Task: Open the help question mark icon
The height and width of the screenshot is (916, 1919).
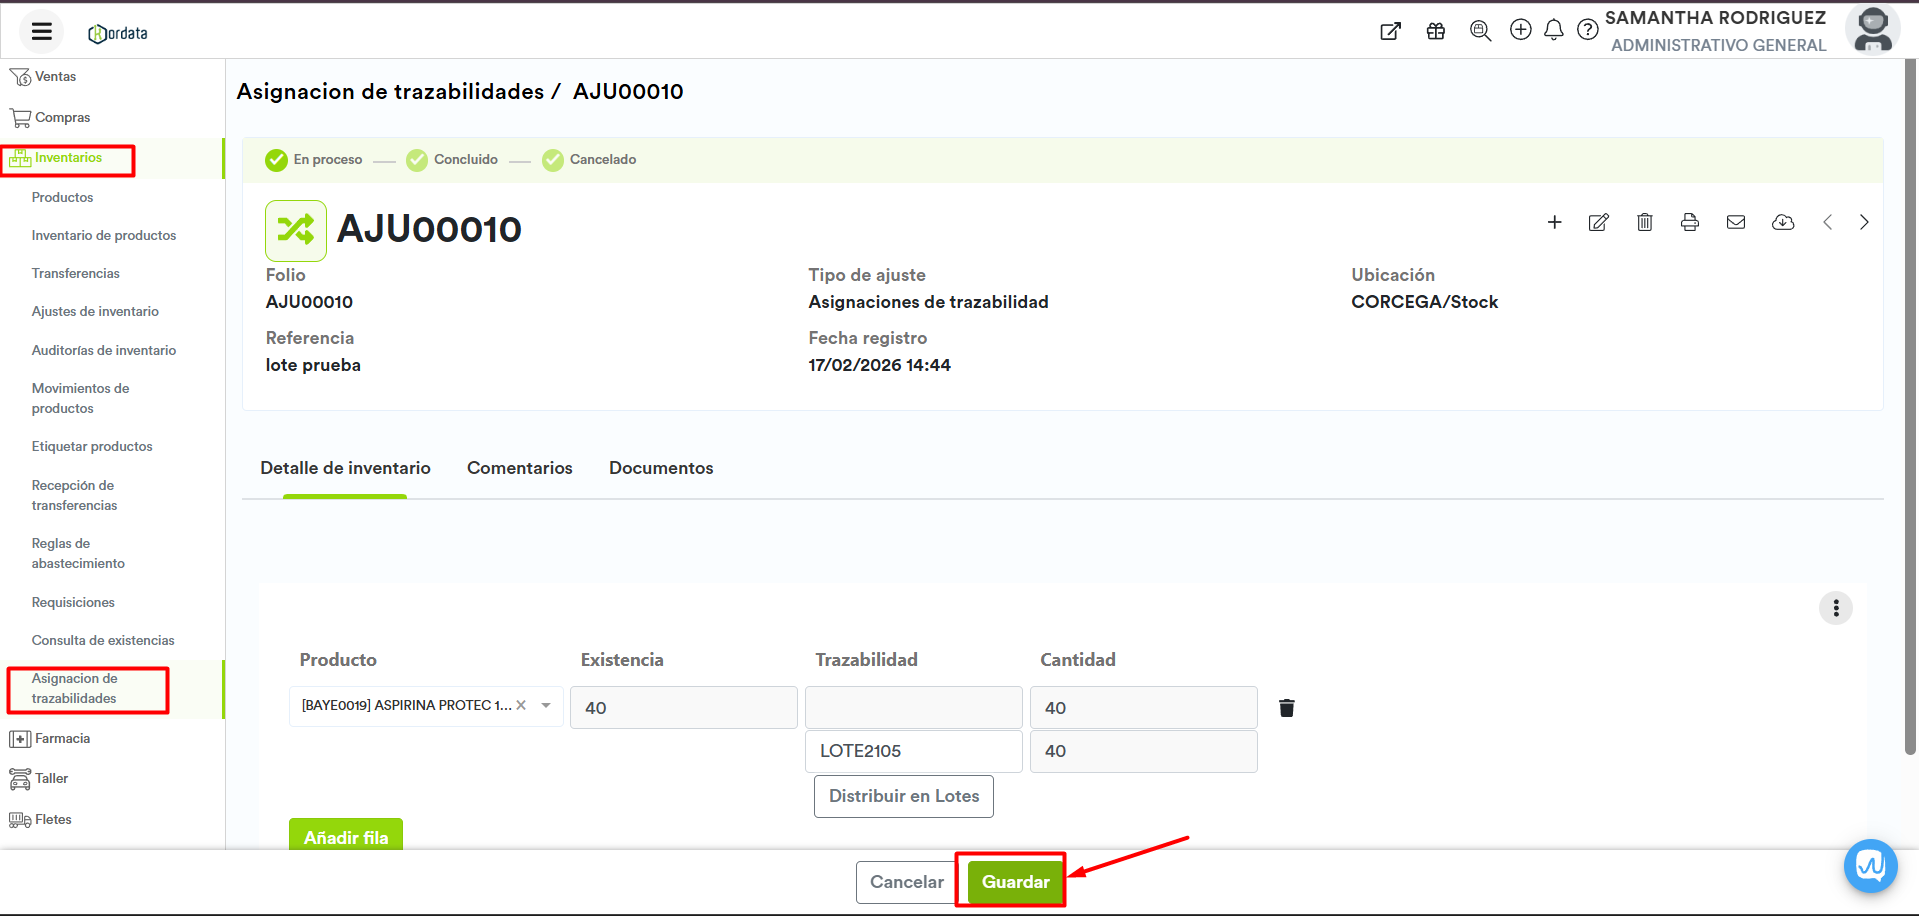Action: click(x=1587, y=30)
